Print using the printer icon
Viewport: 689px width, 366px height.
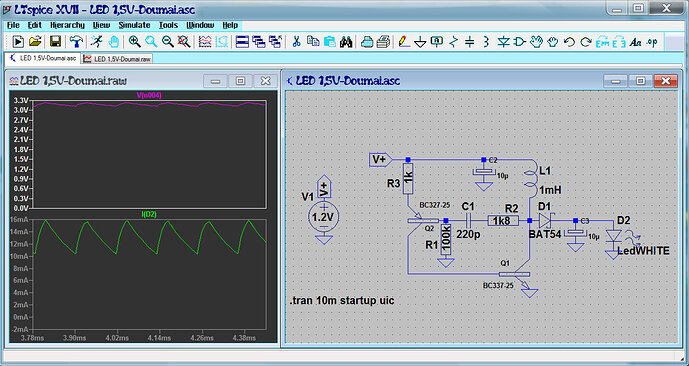coord(384,42)
